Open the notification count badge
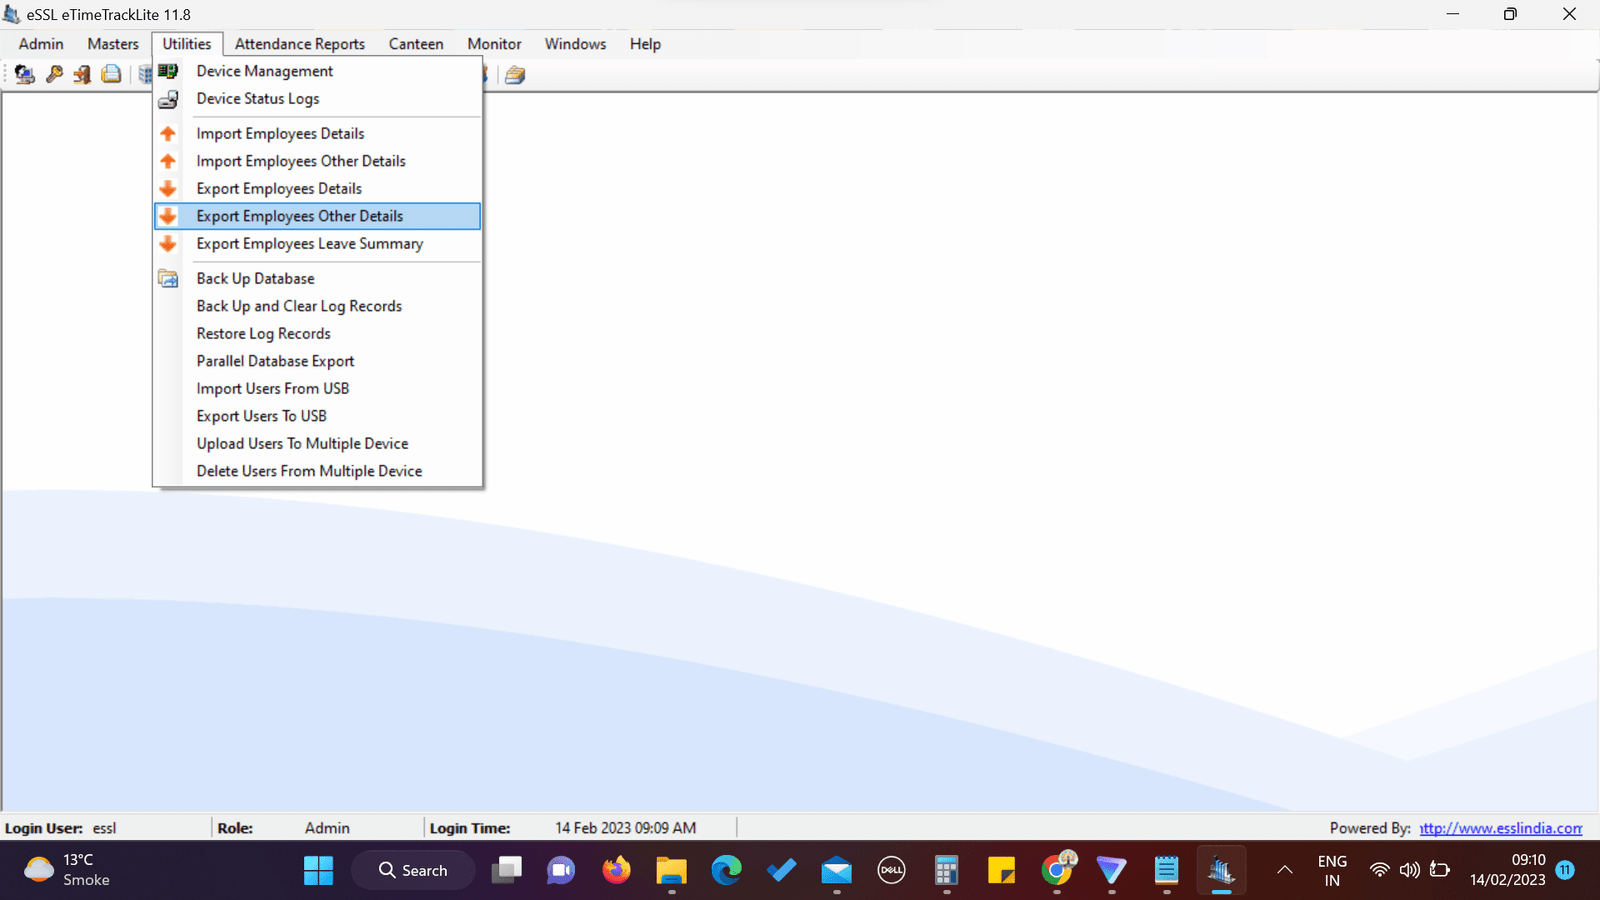This screenshot has width=1600, height=900. coord(1565,870)
